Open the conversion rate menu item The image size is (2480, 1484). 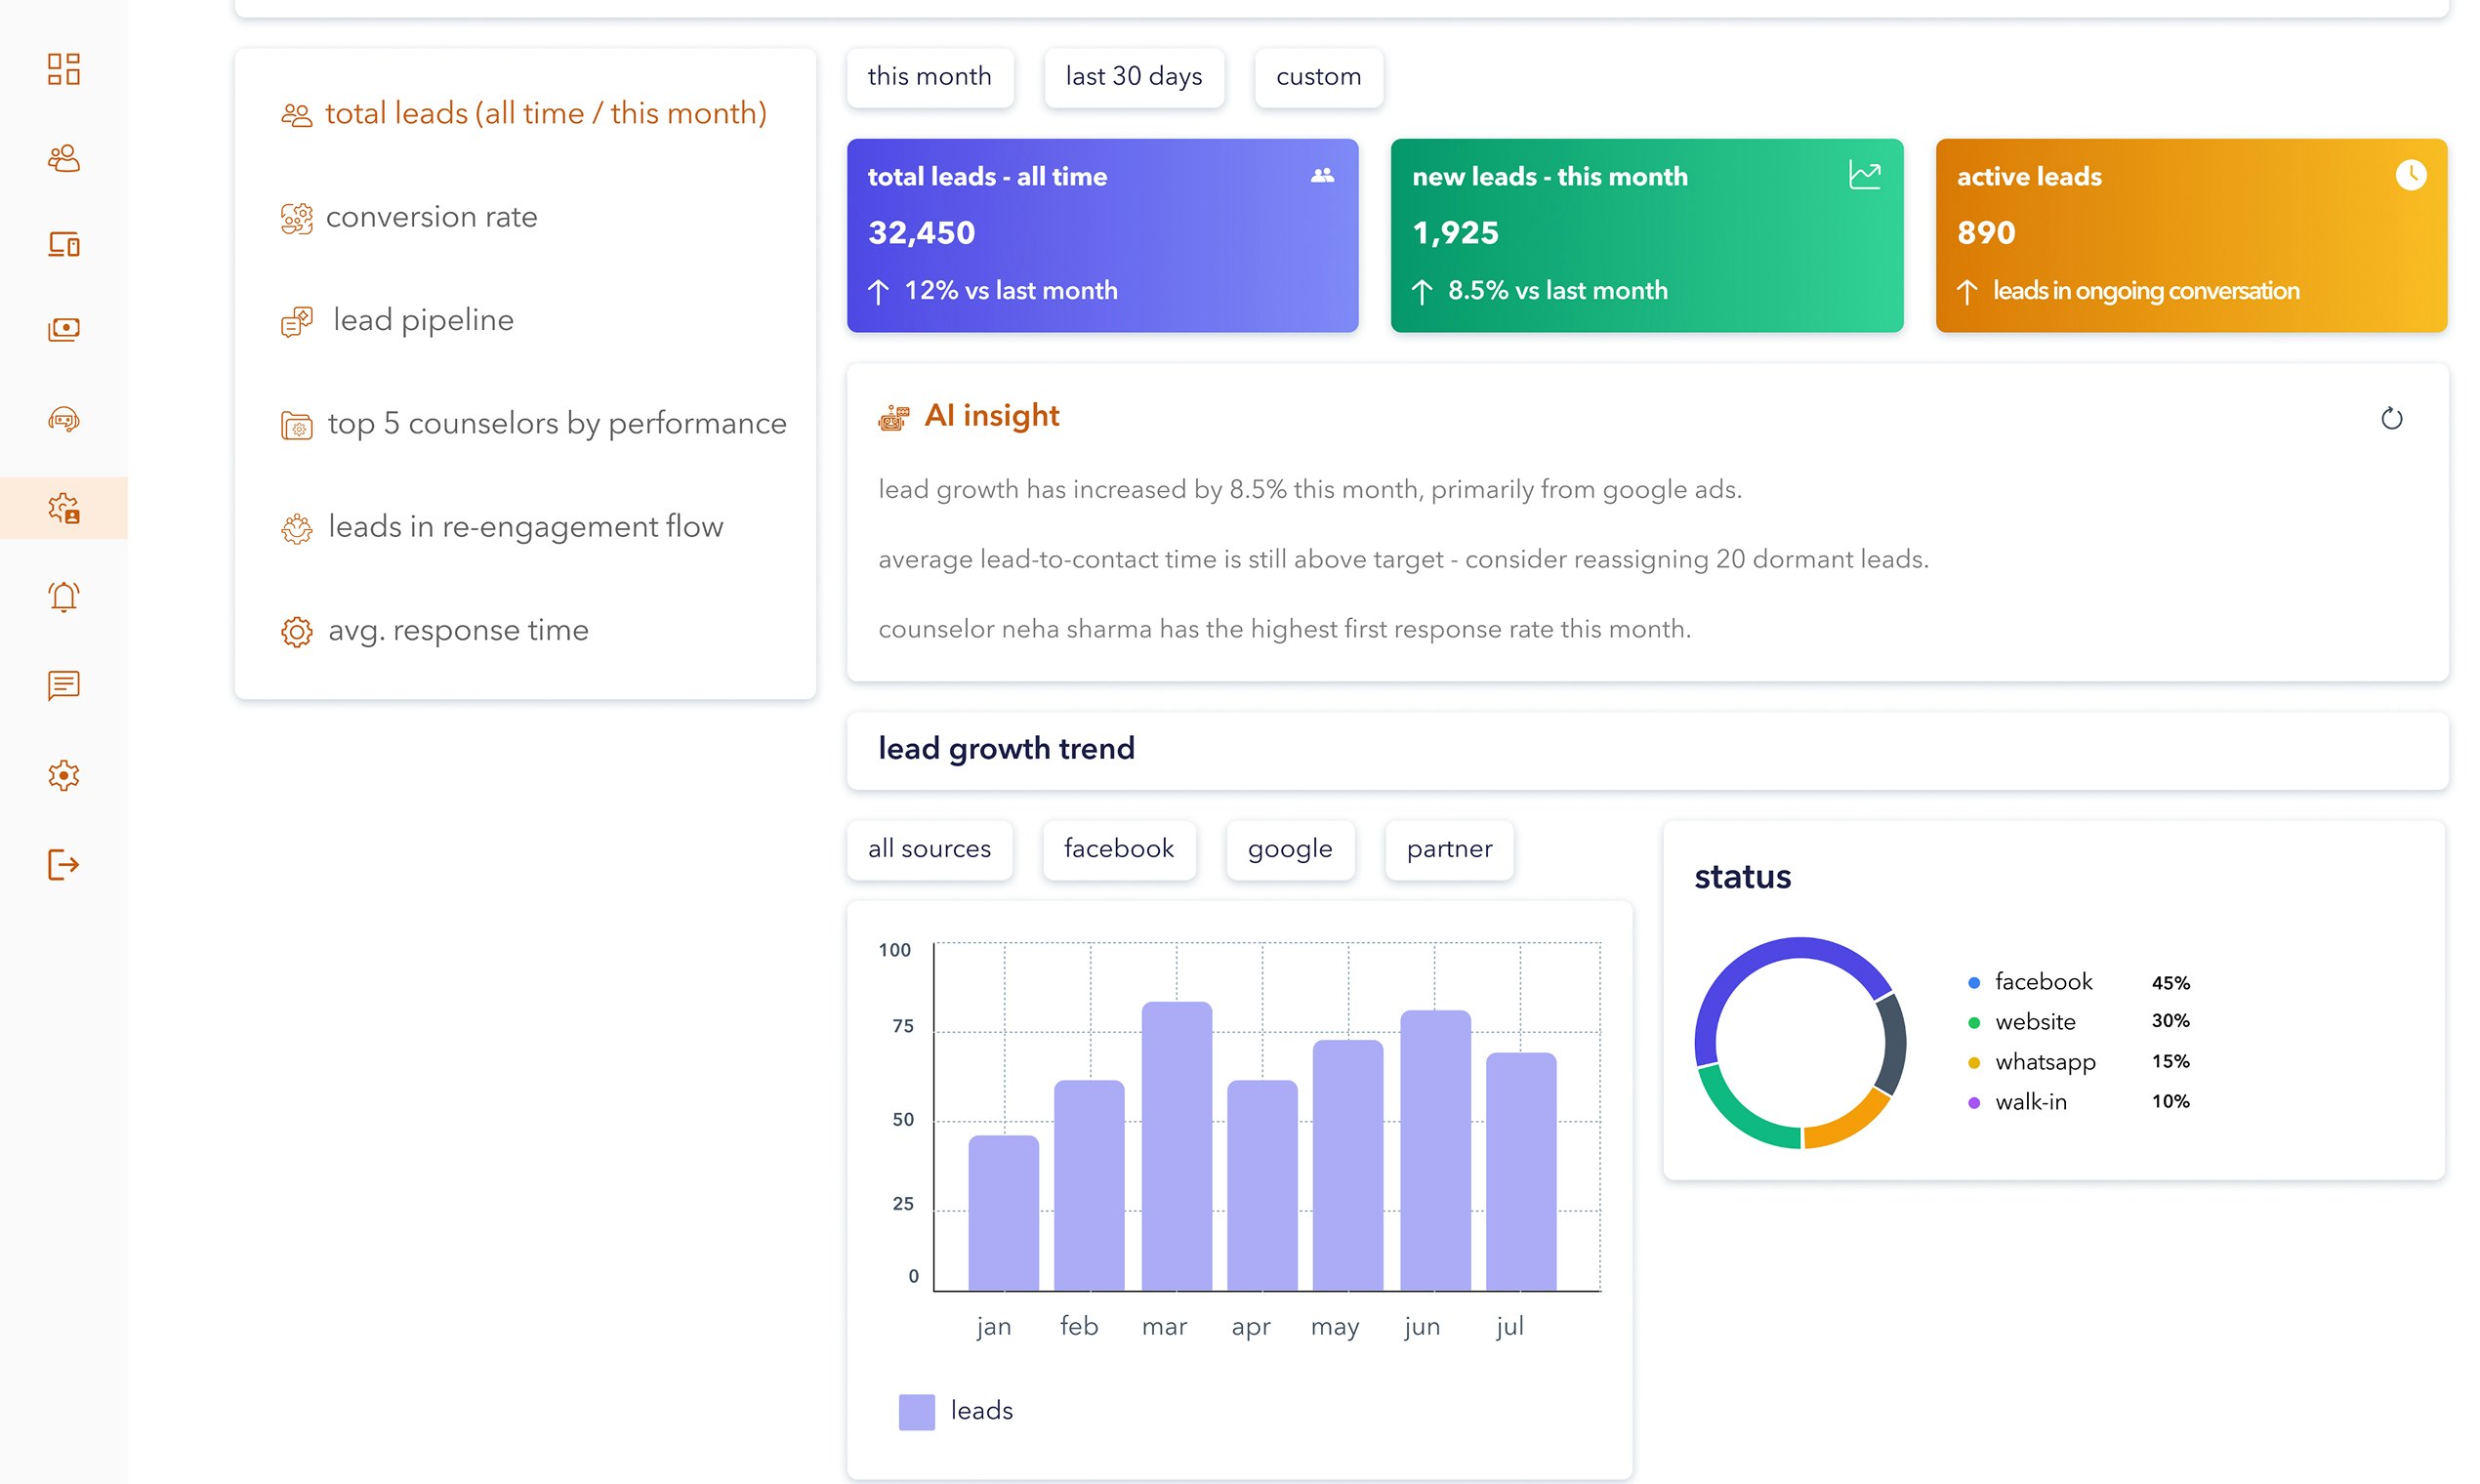[431, 217]
